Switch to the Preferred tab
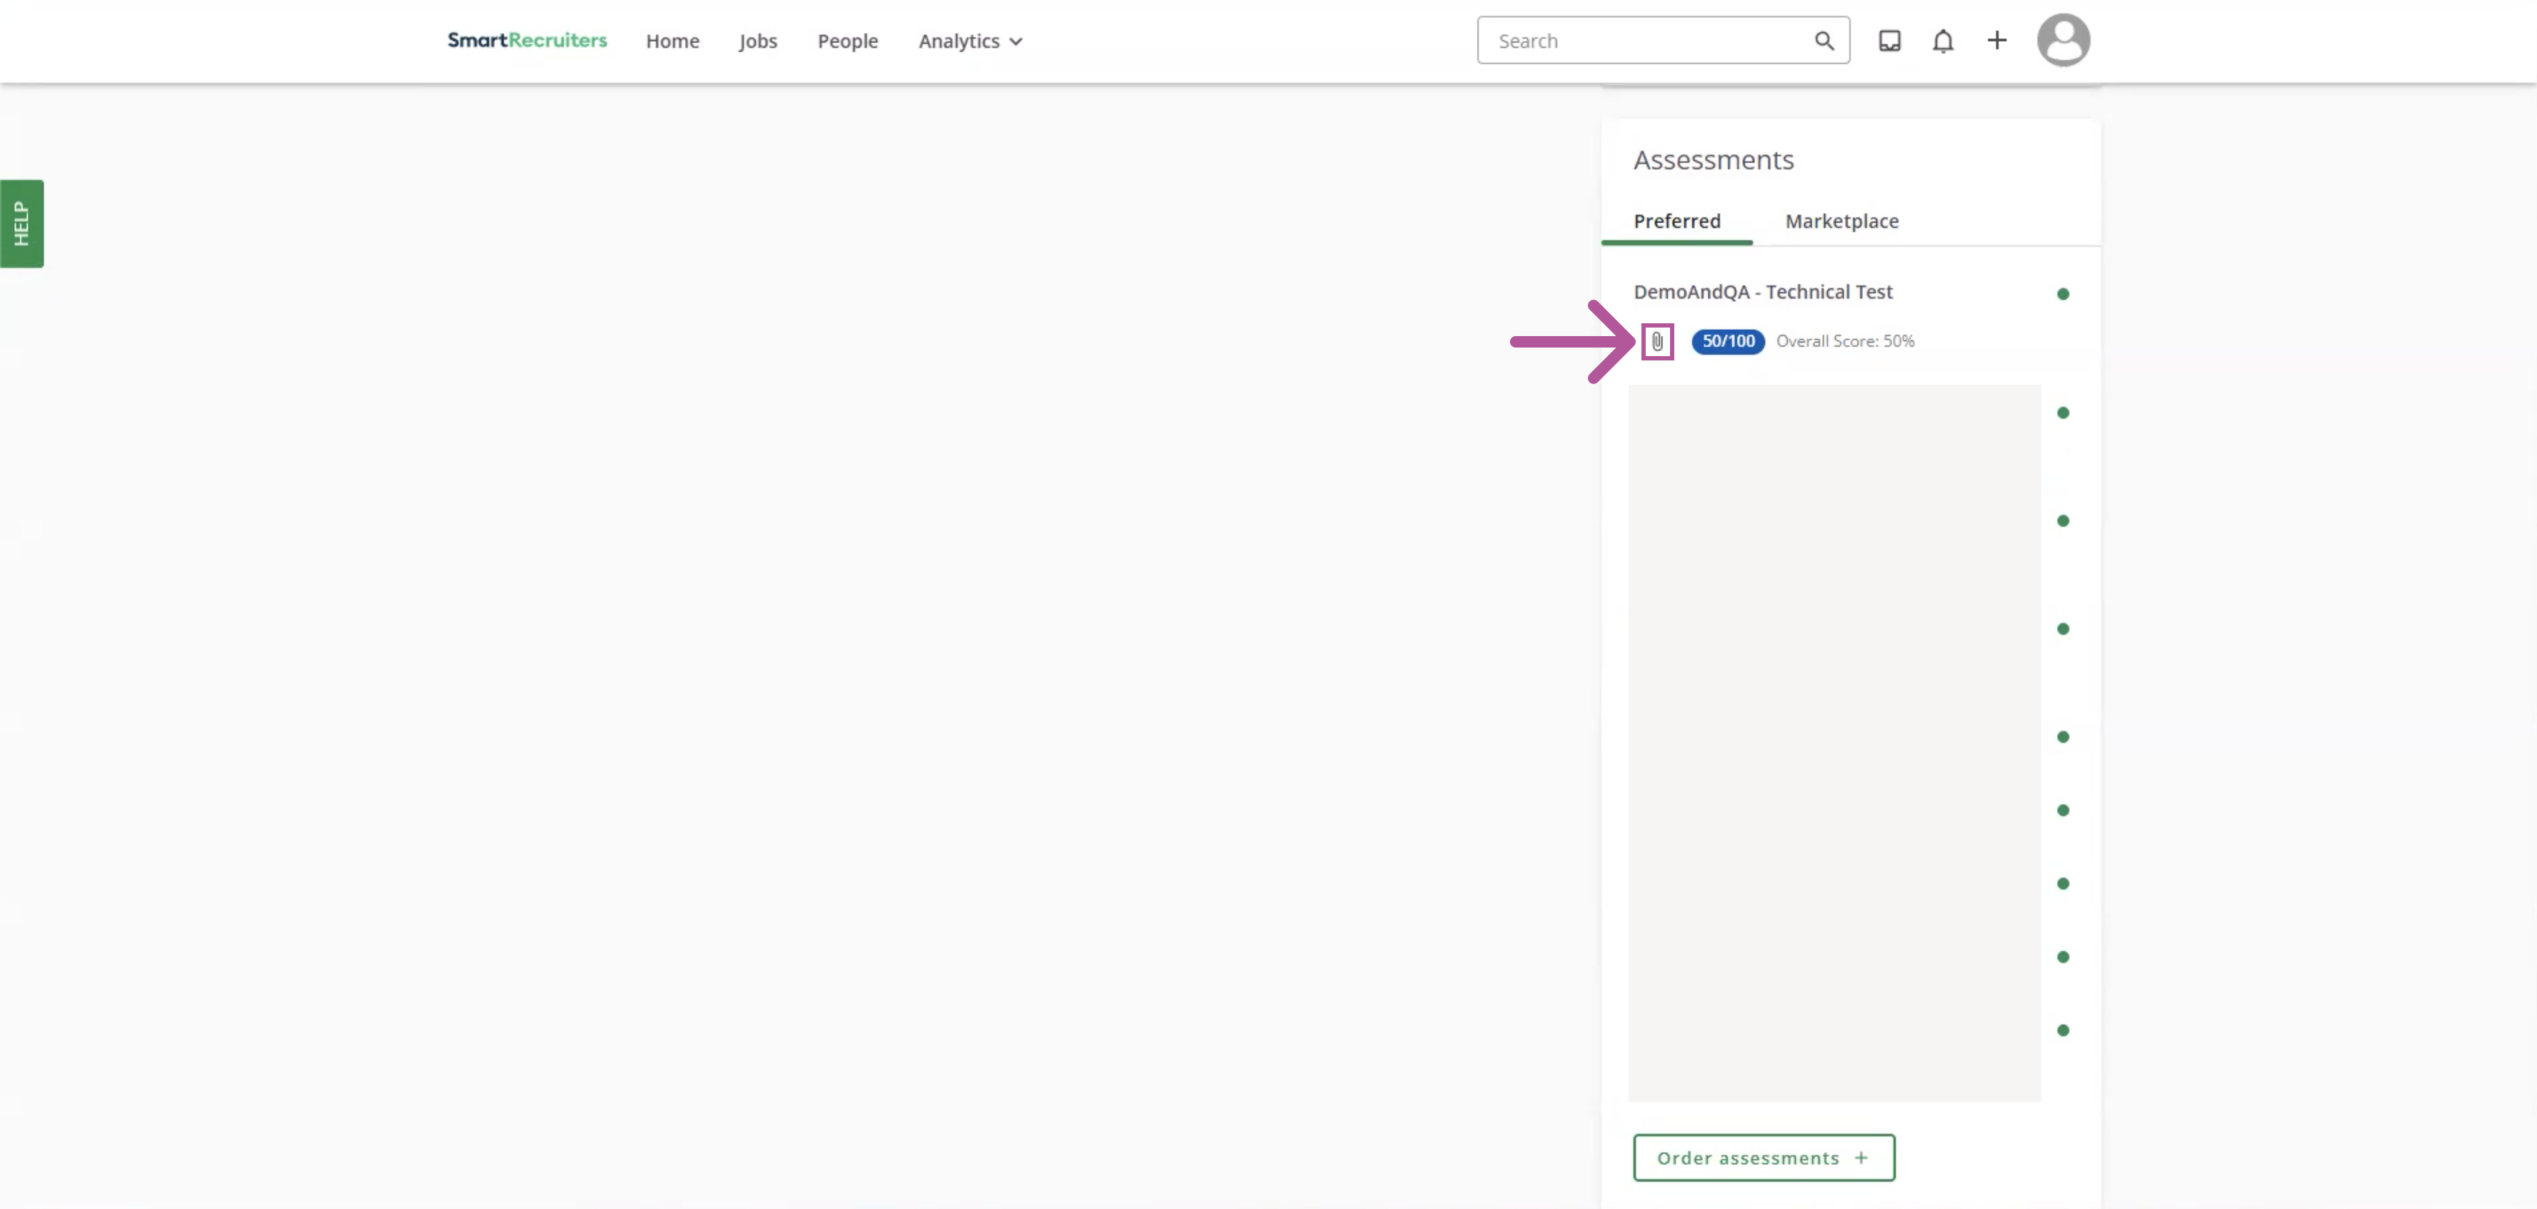Screen dimensions: 2537x1209 [1677, 221]
